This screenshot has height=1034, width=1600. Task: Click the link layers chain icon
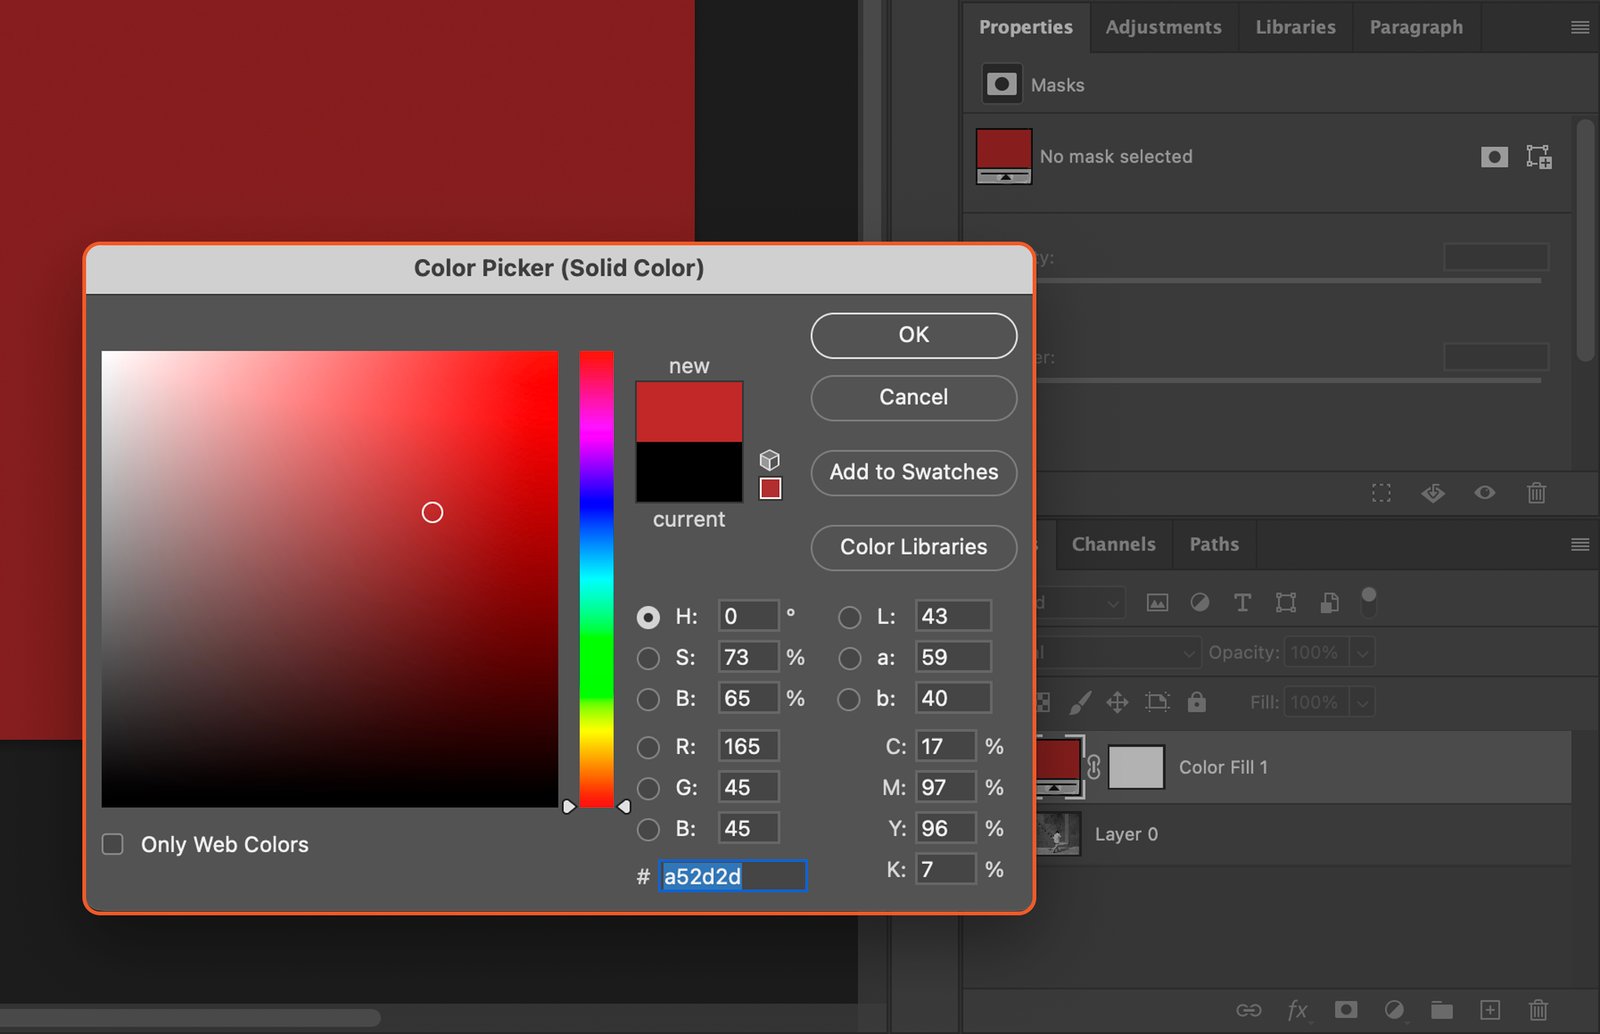1248,1010
